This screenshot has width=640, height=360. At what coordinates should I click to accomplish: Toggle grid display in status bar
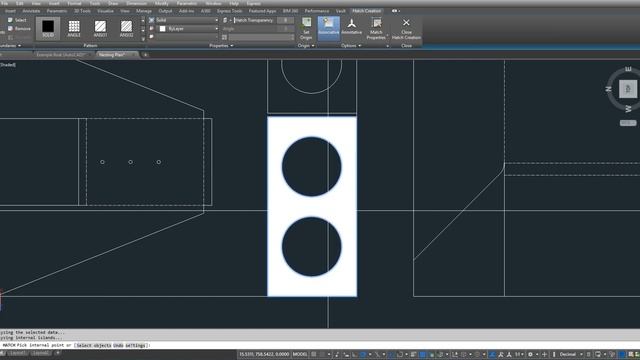point(314,354)
